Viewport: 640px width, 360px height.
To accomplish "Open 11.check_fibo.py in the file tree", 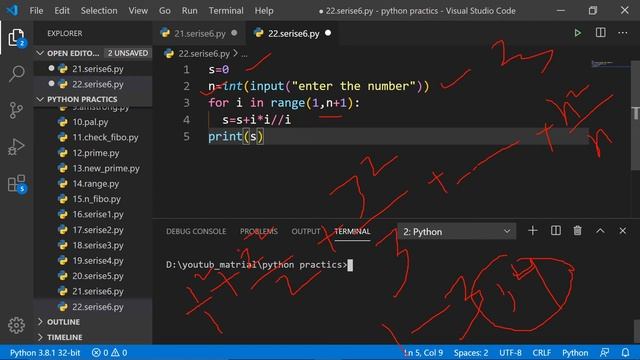I will [93, 137].
